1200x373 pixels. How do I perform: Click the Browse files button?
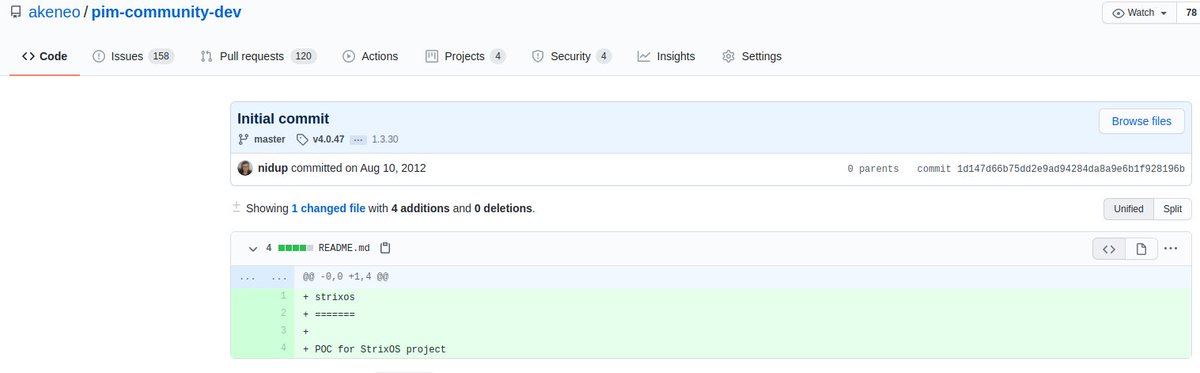[1141, 121]
